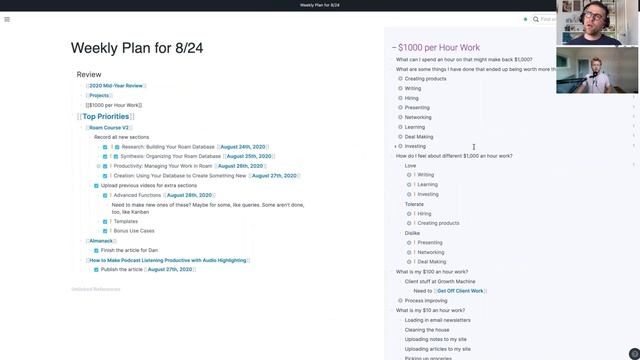The height and width of the screenshot is (360, 640).
Task: Click the green sync status dot
Action: coord(525,19)
